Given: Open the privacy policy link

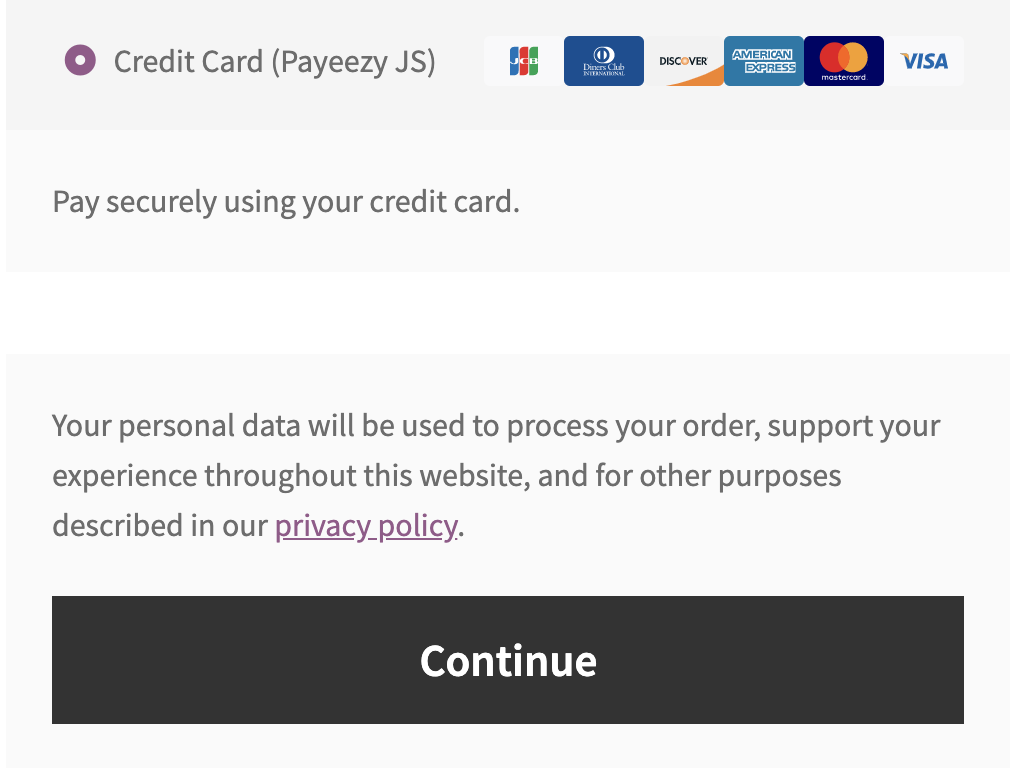Looking at the screenshot, I should [x=364, y=525].
